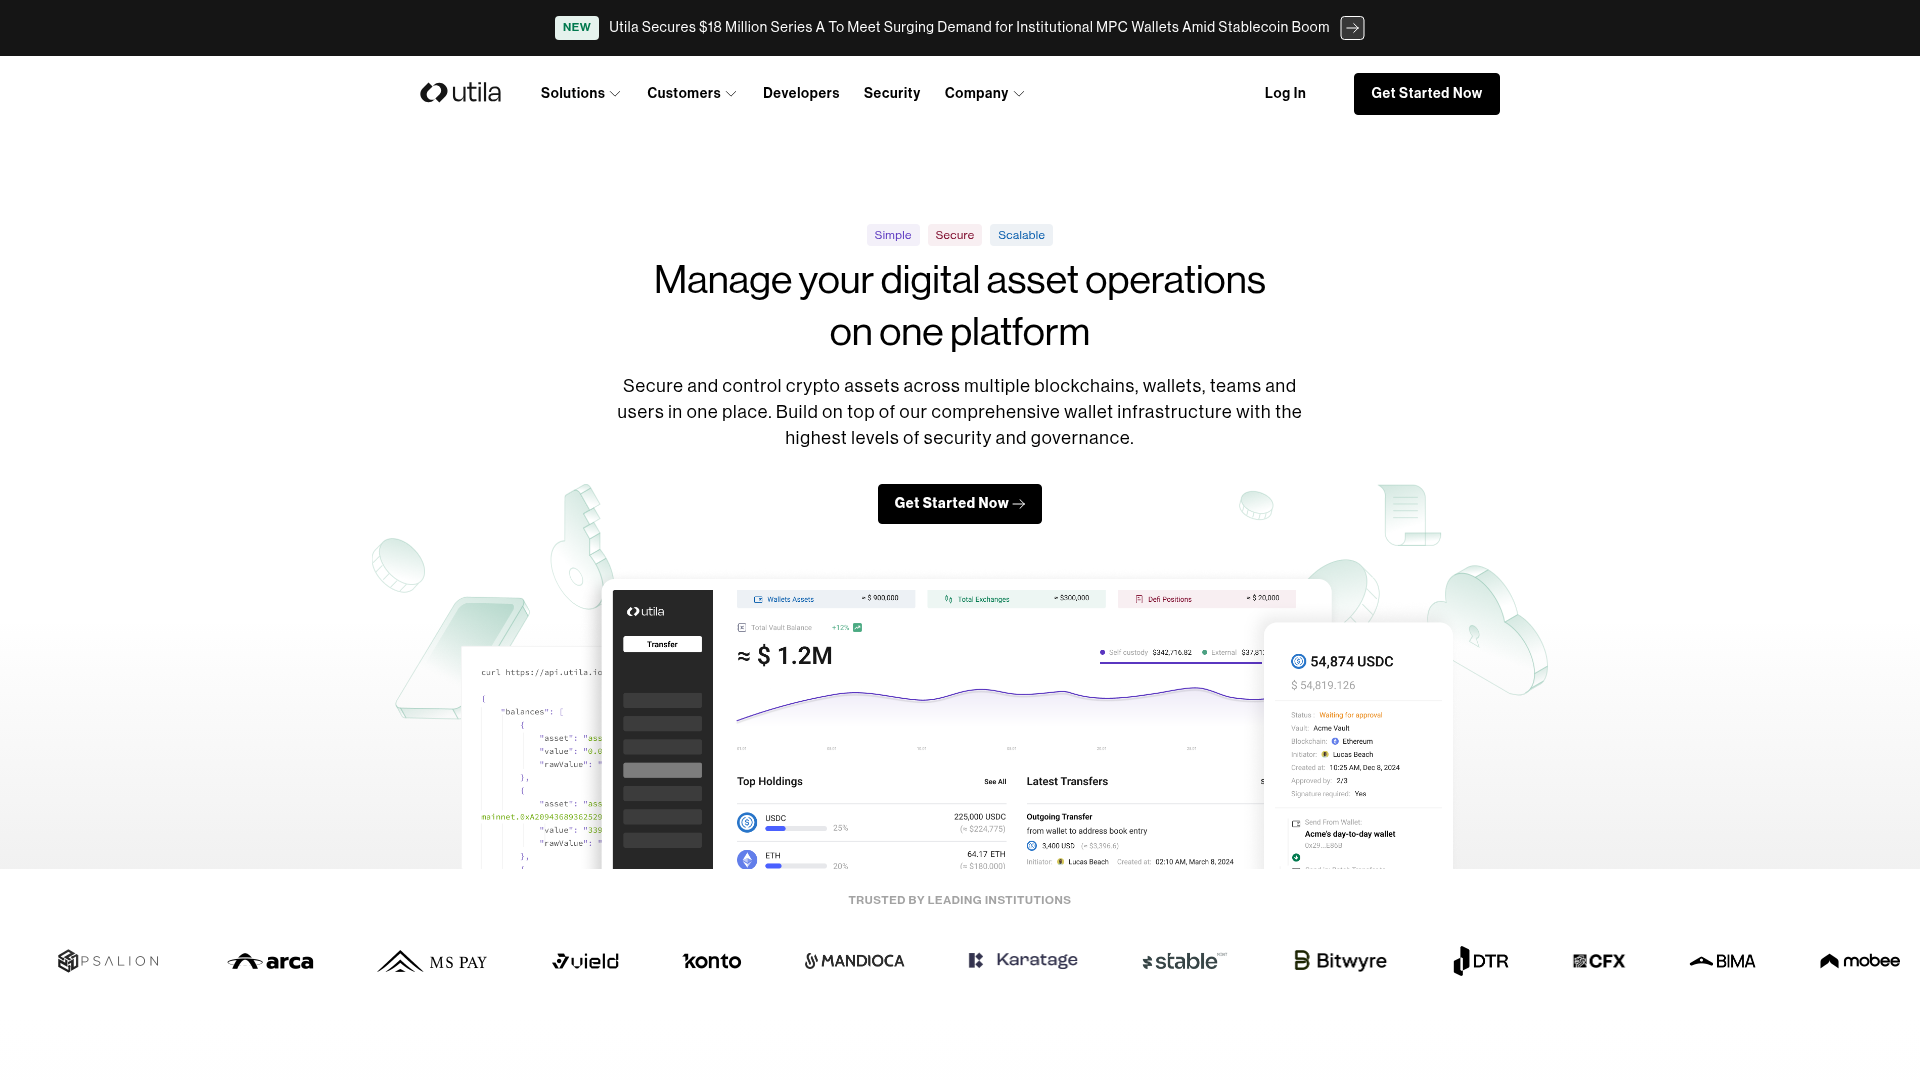Screen dimensions: 1920x1080
Task: Click the Top Holdings heading
Action: click(770, 782)
